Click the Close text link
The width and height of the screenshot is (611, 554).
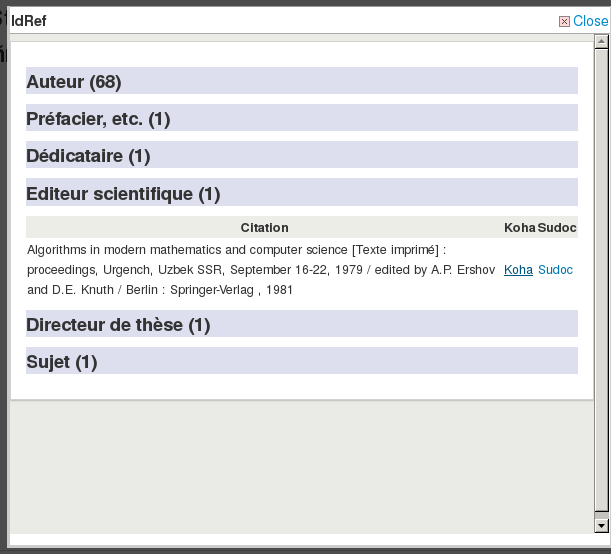[x=589, y=21]
